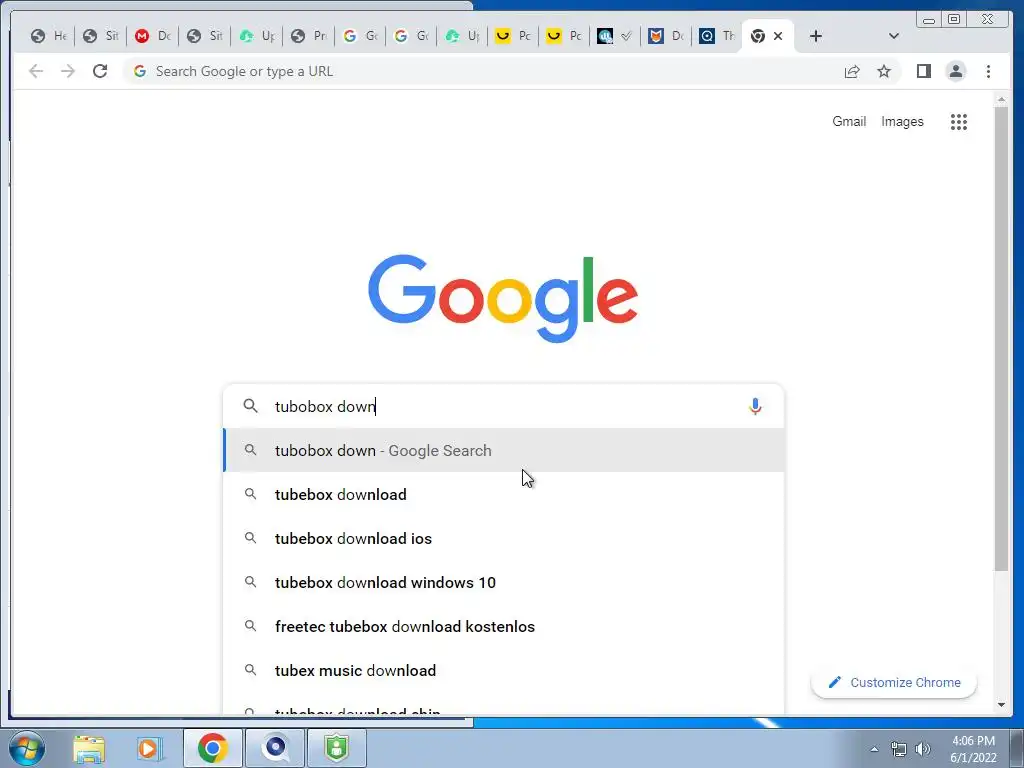This screenshot has width=1024, height=768.
Task: Open the tab with fox icon
Action: [666, 36]
